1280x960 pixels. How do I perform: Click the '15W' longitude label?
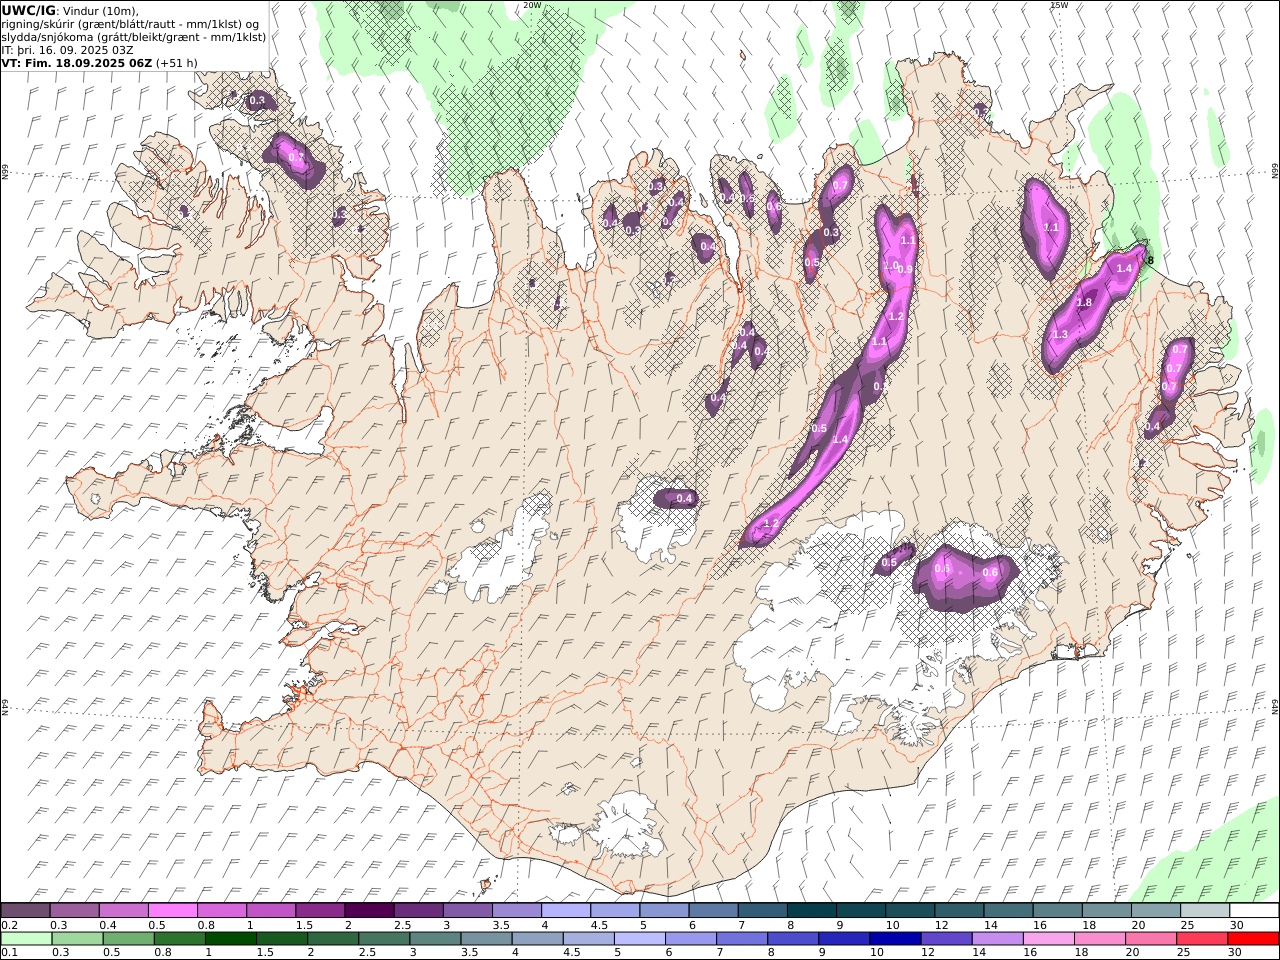pos(1059,5)
